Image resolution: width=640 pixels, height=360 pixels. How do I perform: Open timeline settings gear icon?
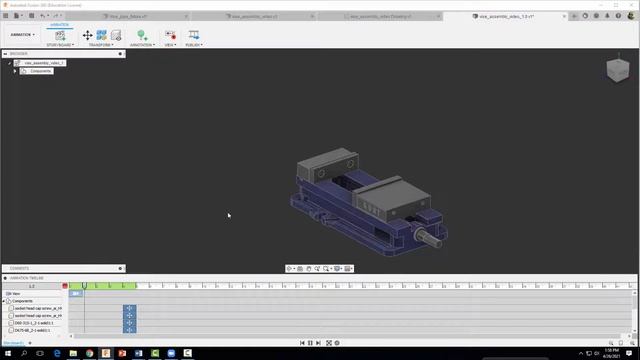point(337,343)
